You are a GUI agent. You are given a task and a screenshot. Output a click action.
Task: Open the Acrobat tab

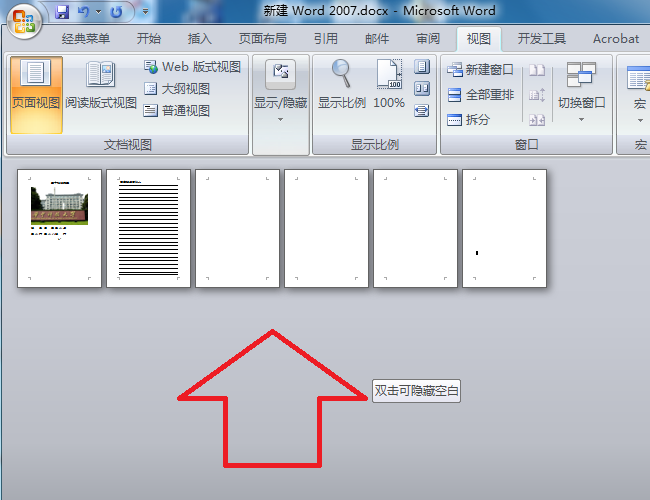pos(616,39)
